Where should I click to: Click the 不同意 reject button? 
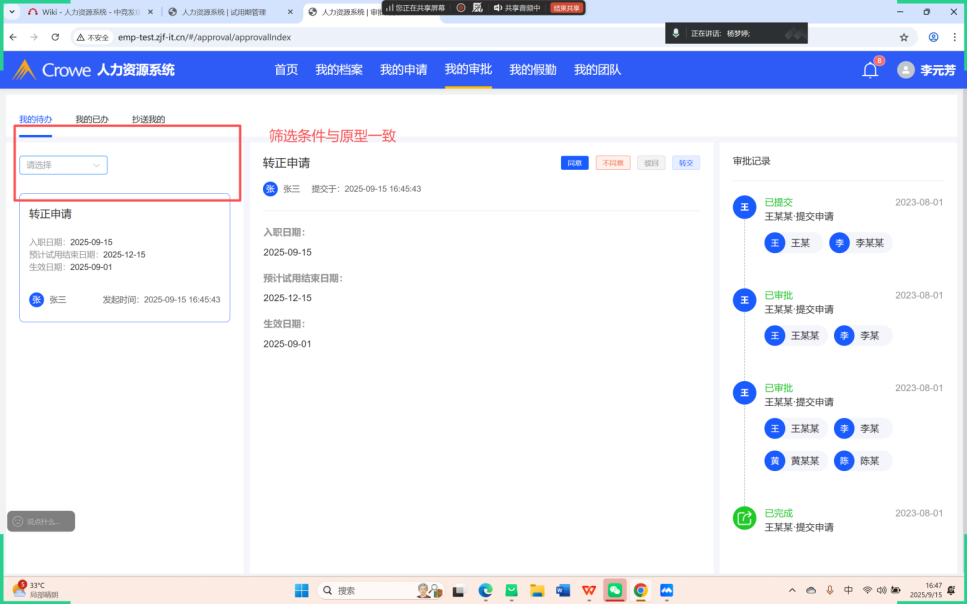[x=612, y=163]
